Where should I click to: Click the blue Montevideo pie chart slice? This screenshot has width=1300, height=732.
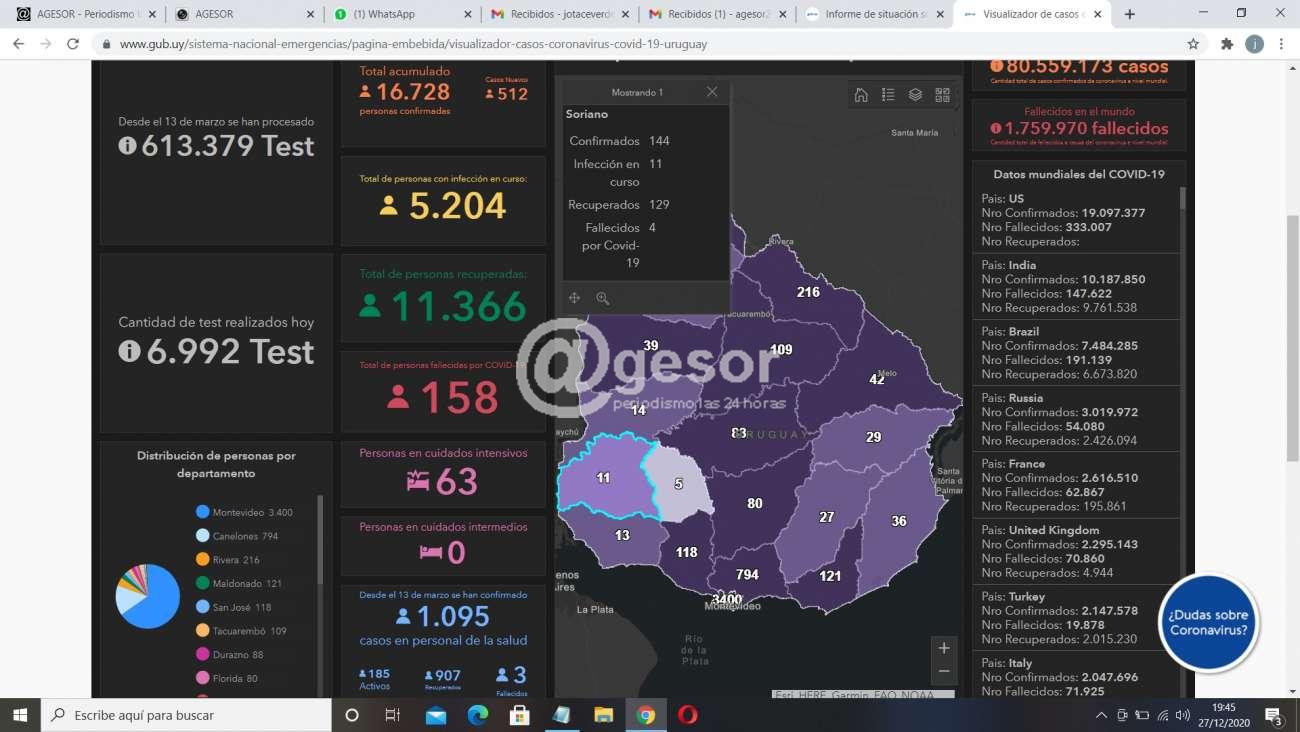tap(152, 605)
